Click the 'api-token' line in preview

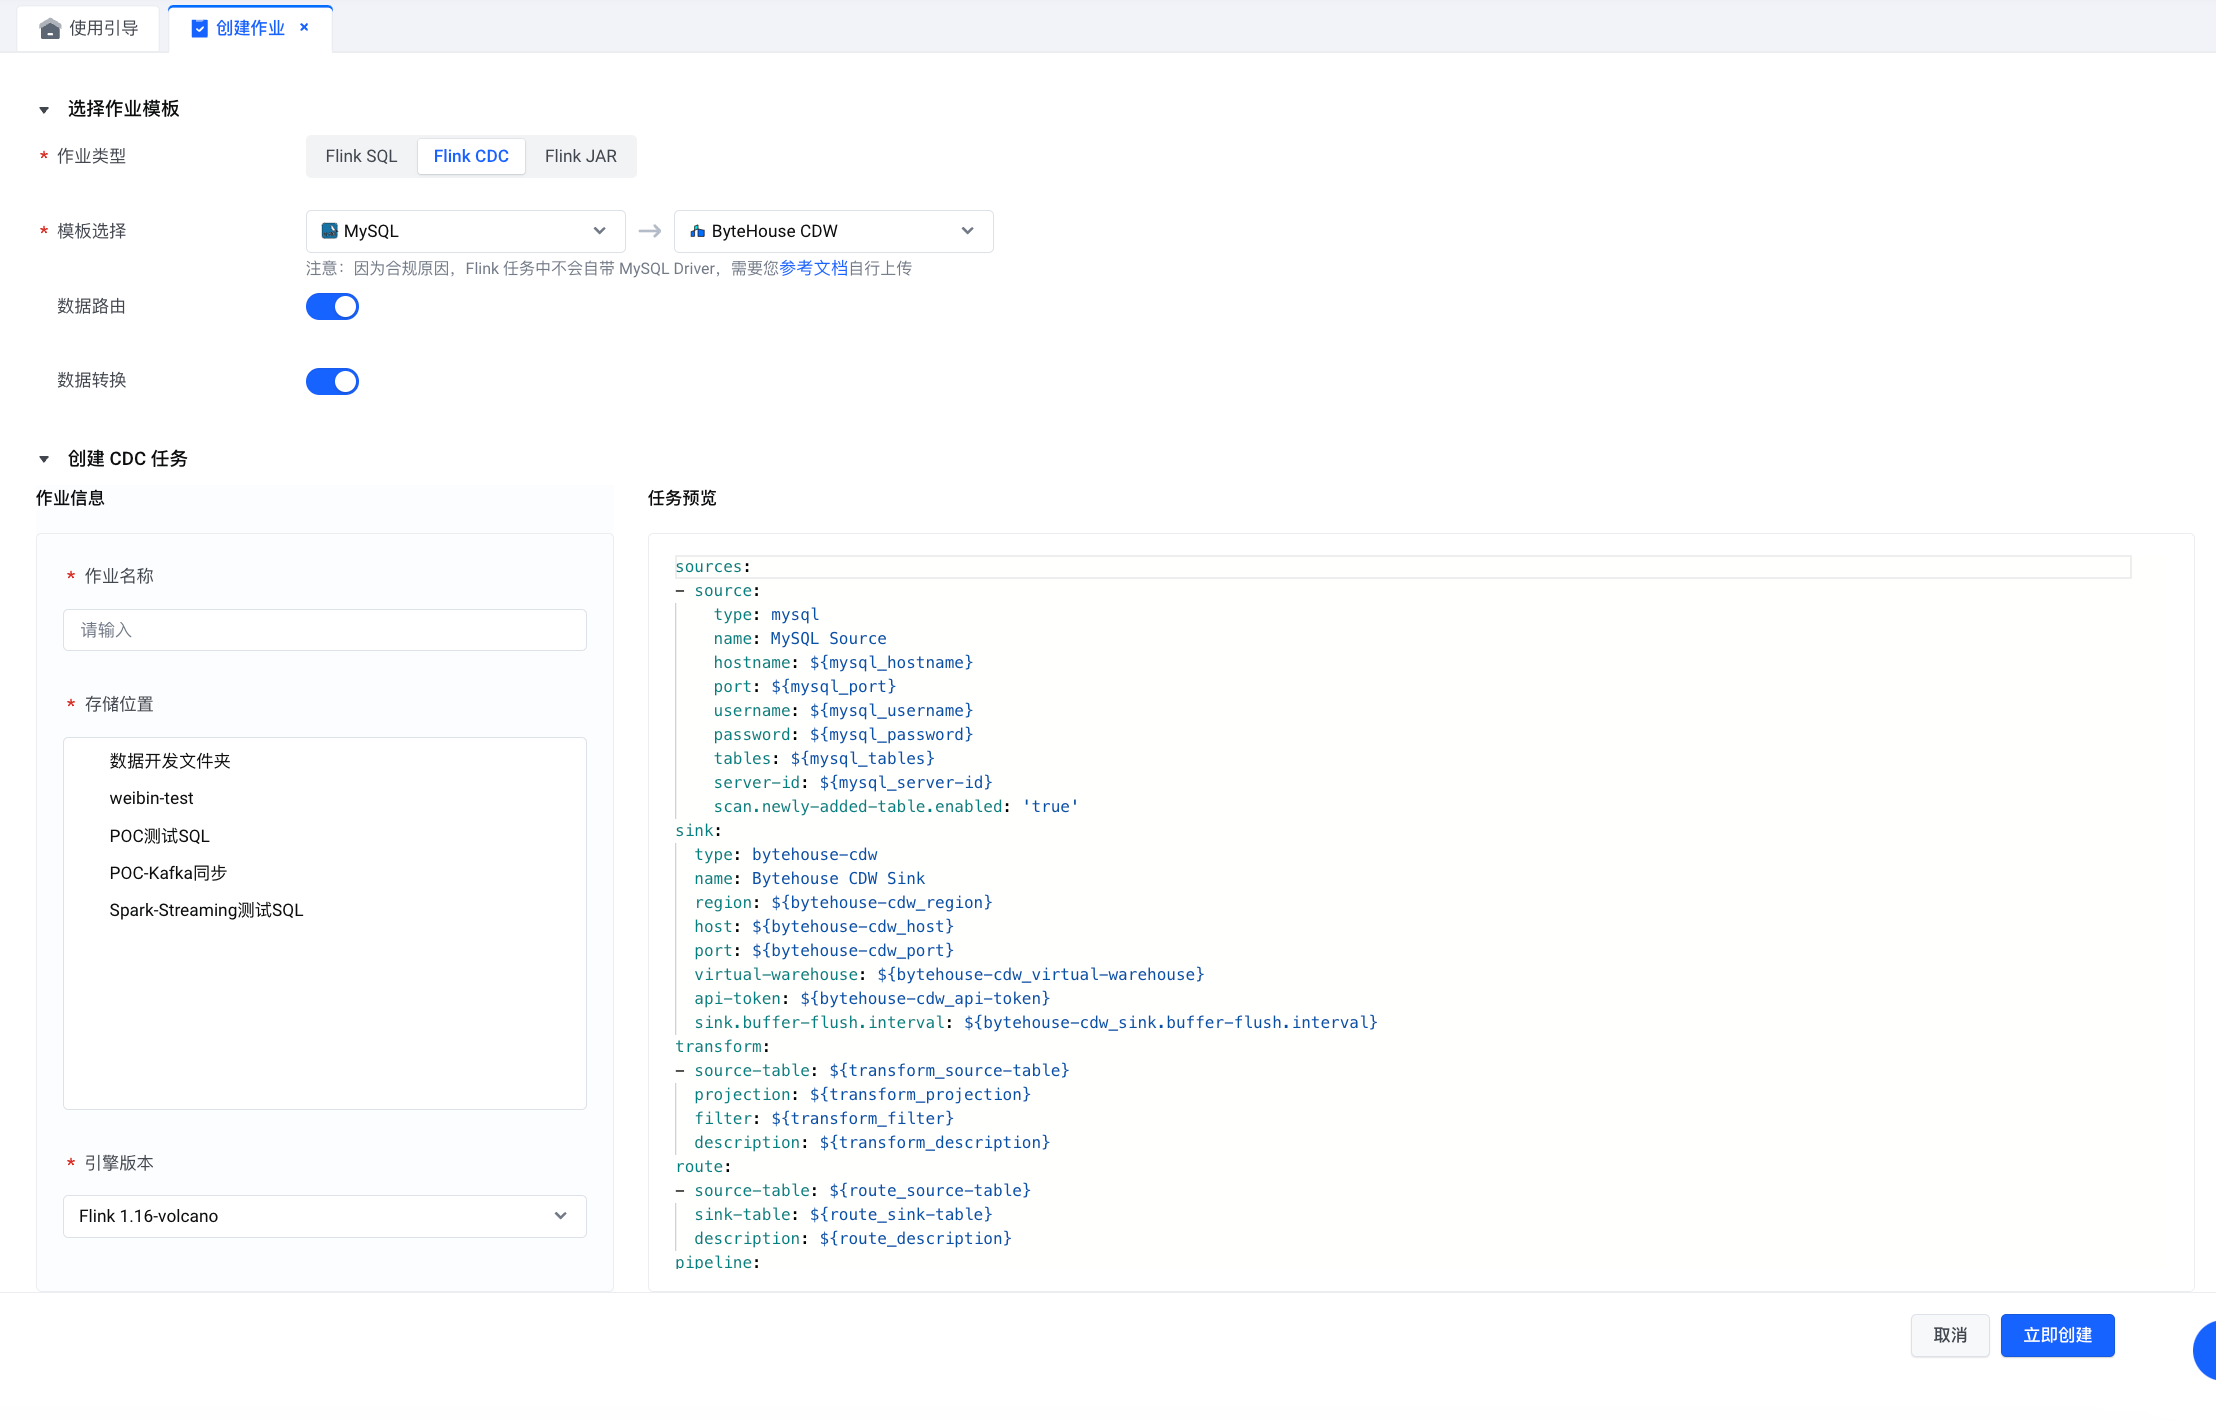(x=872, y=999)
